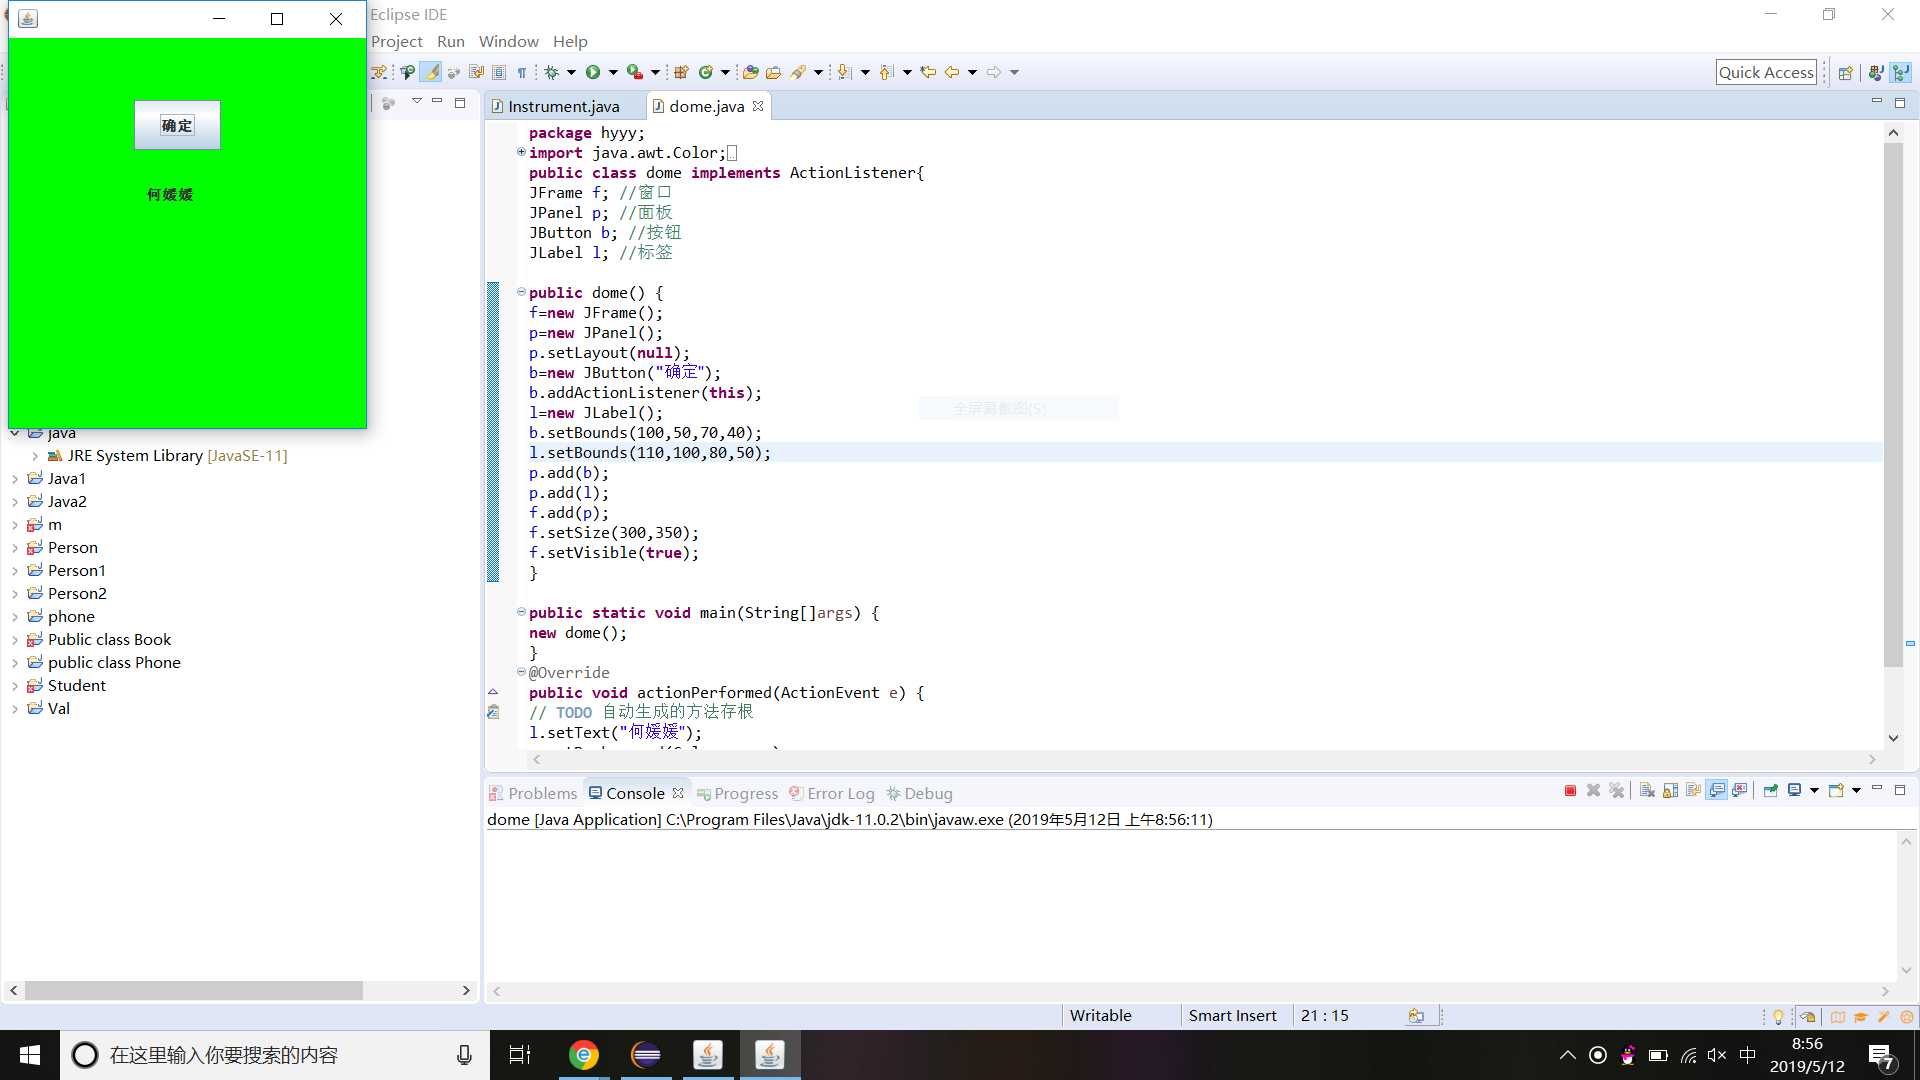The image size is (1920, 1080).
Task: Click the Coverage run icon in toolbar
Action: point(634,72)
